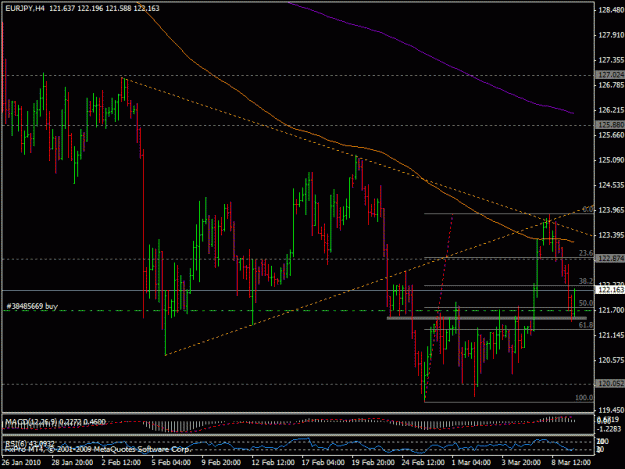Click the 1 Mar 04:00 time label
The height and width of the screenshot is (469, 625).
tap(471, 462)
